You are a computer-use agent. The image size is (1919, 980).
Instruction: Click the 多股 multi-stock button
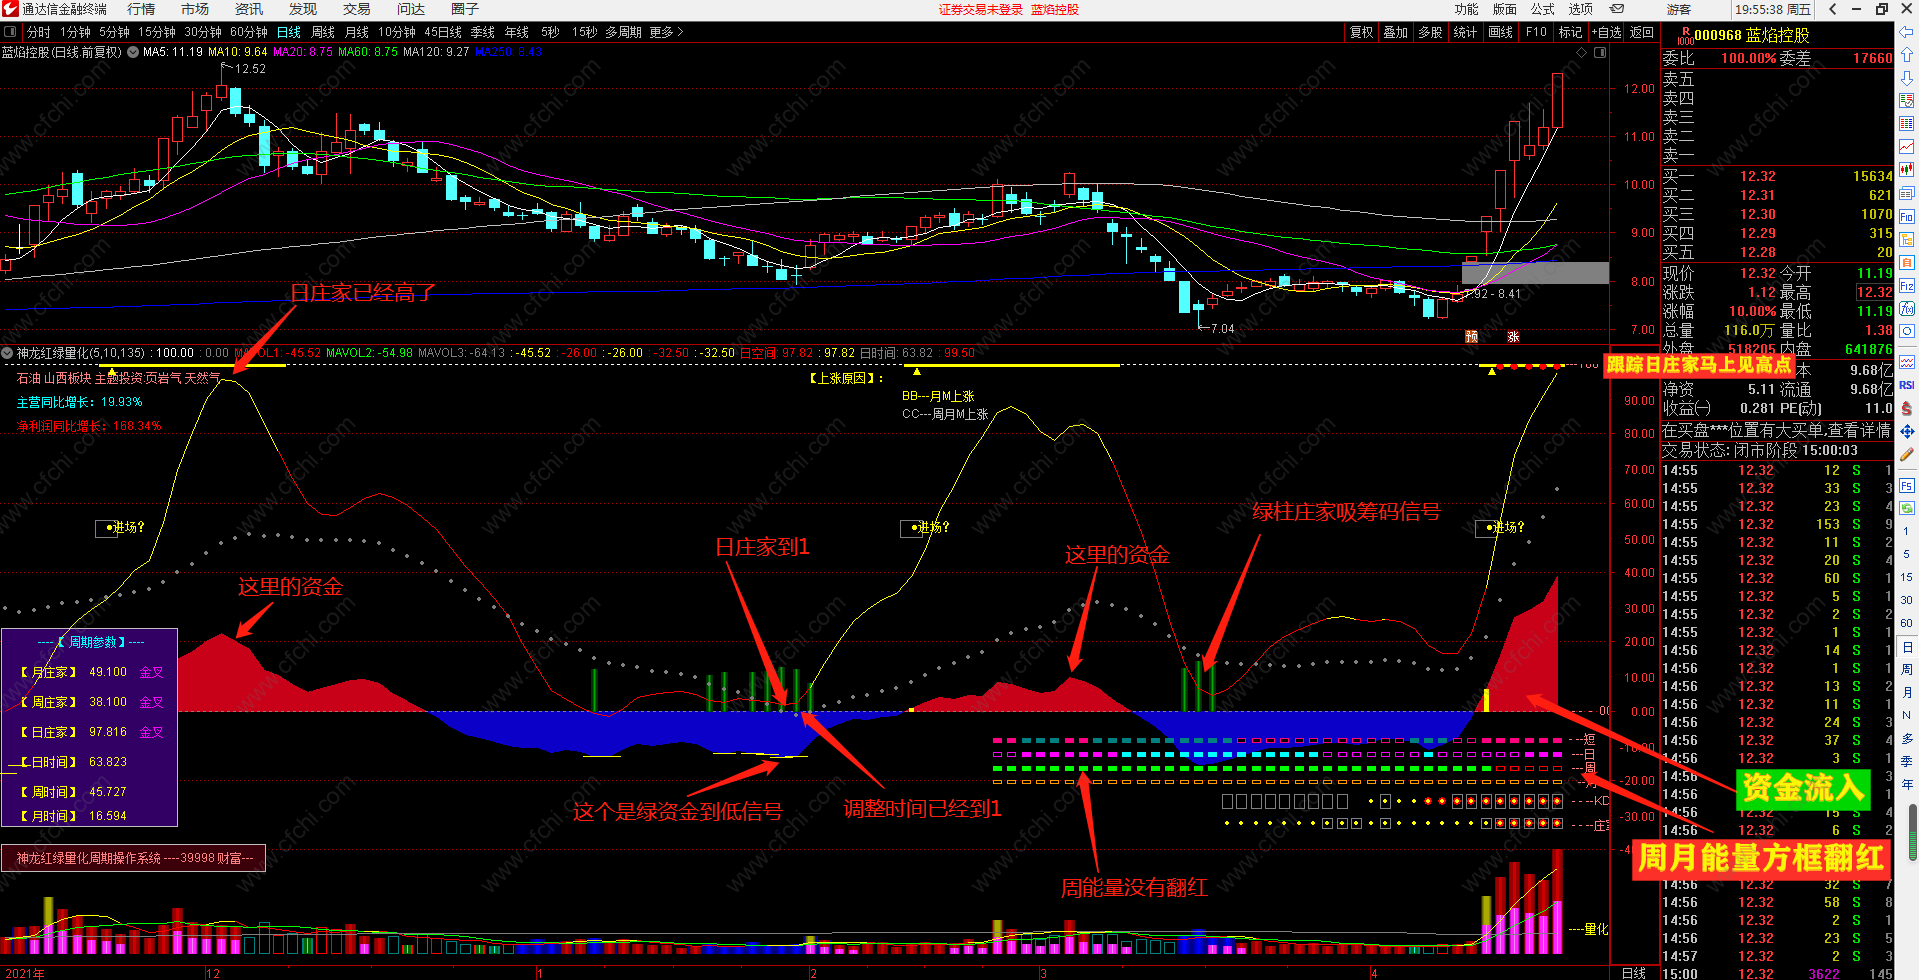[1430, 32]
